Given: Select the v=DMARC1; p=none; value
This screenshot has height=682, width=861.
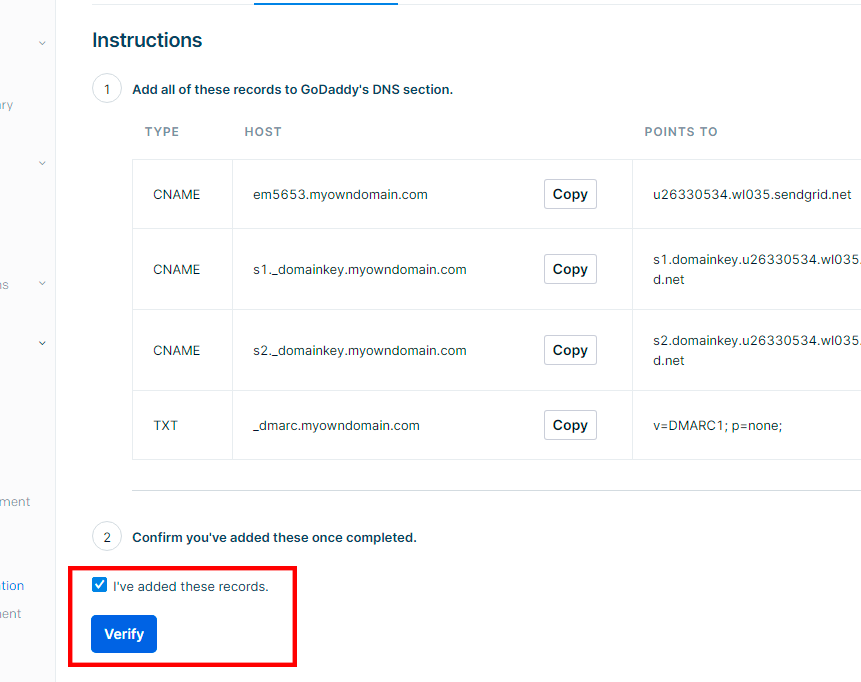Looking at the screenshot, I should 717,426.
